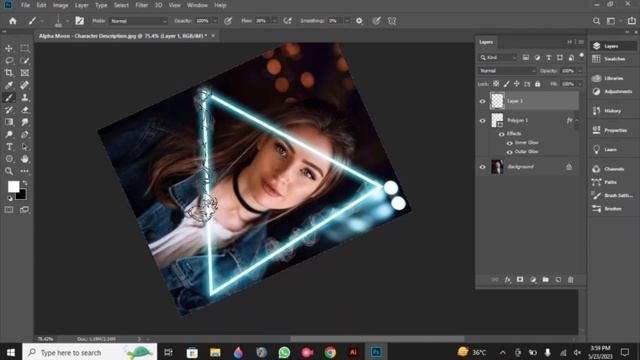Delete layer trash icon
This screenshot has height=360, width=640.
point(571,280)
